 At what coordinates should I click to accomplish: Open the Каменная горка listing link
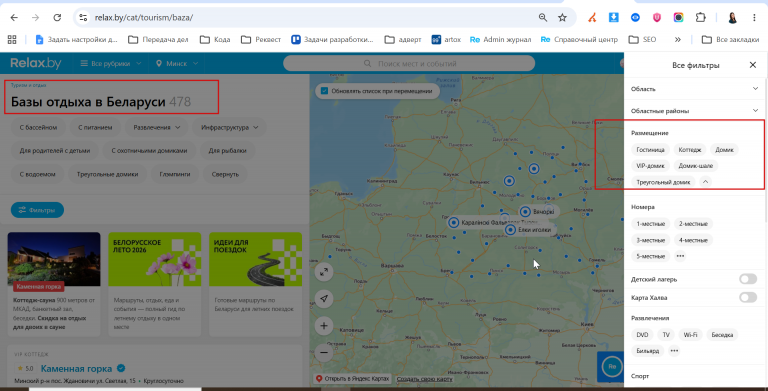(x=76, y=368)
